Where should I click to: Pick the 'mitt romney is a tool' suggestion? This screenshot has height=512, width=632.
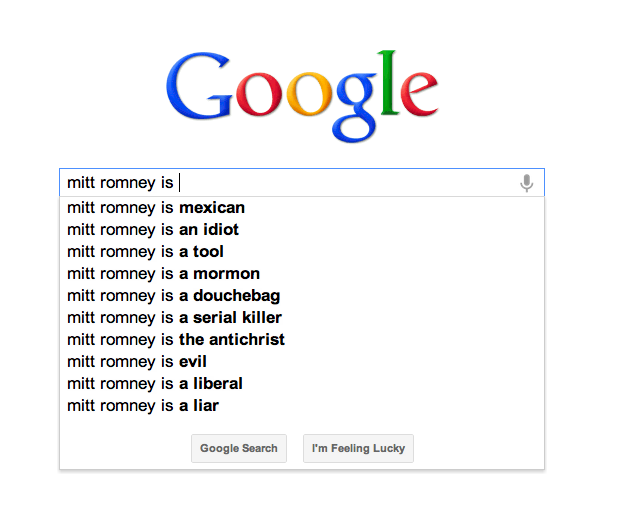point(146,252)
